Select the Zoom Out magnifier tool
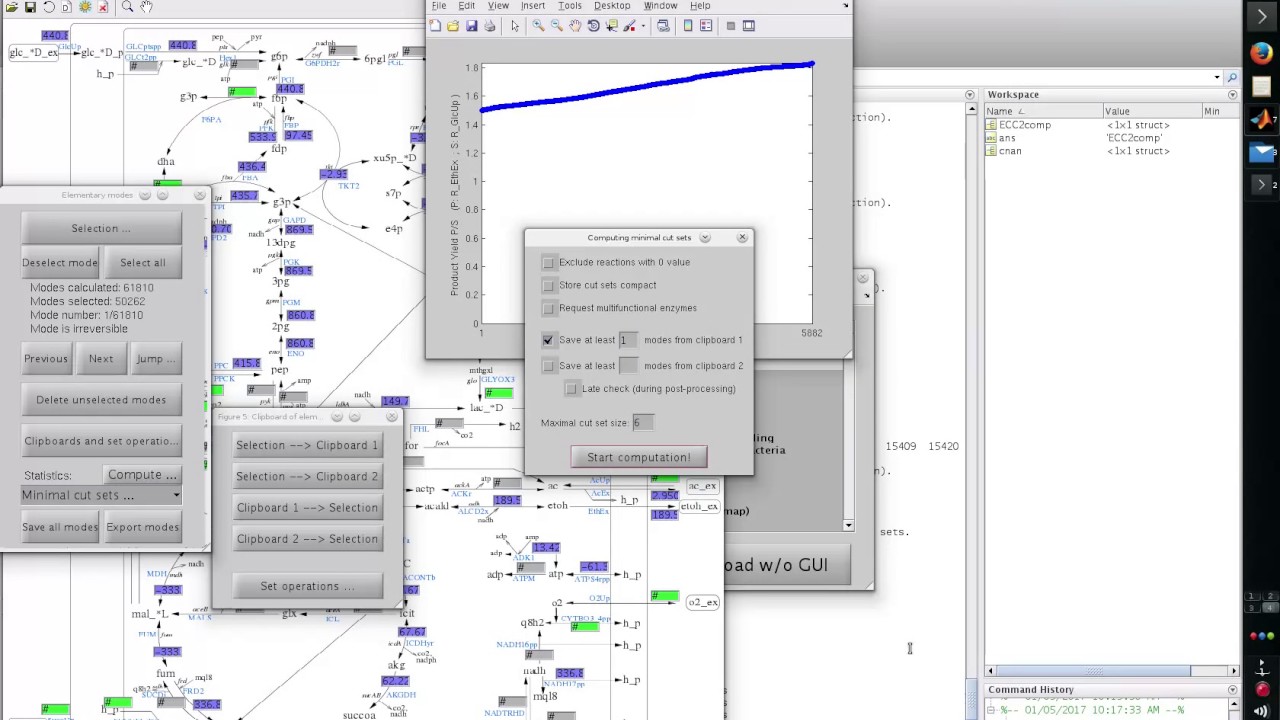This screenshot has height=720, width=1280. (x=557, y=26)
